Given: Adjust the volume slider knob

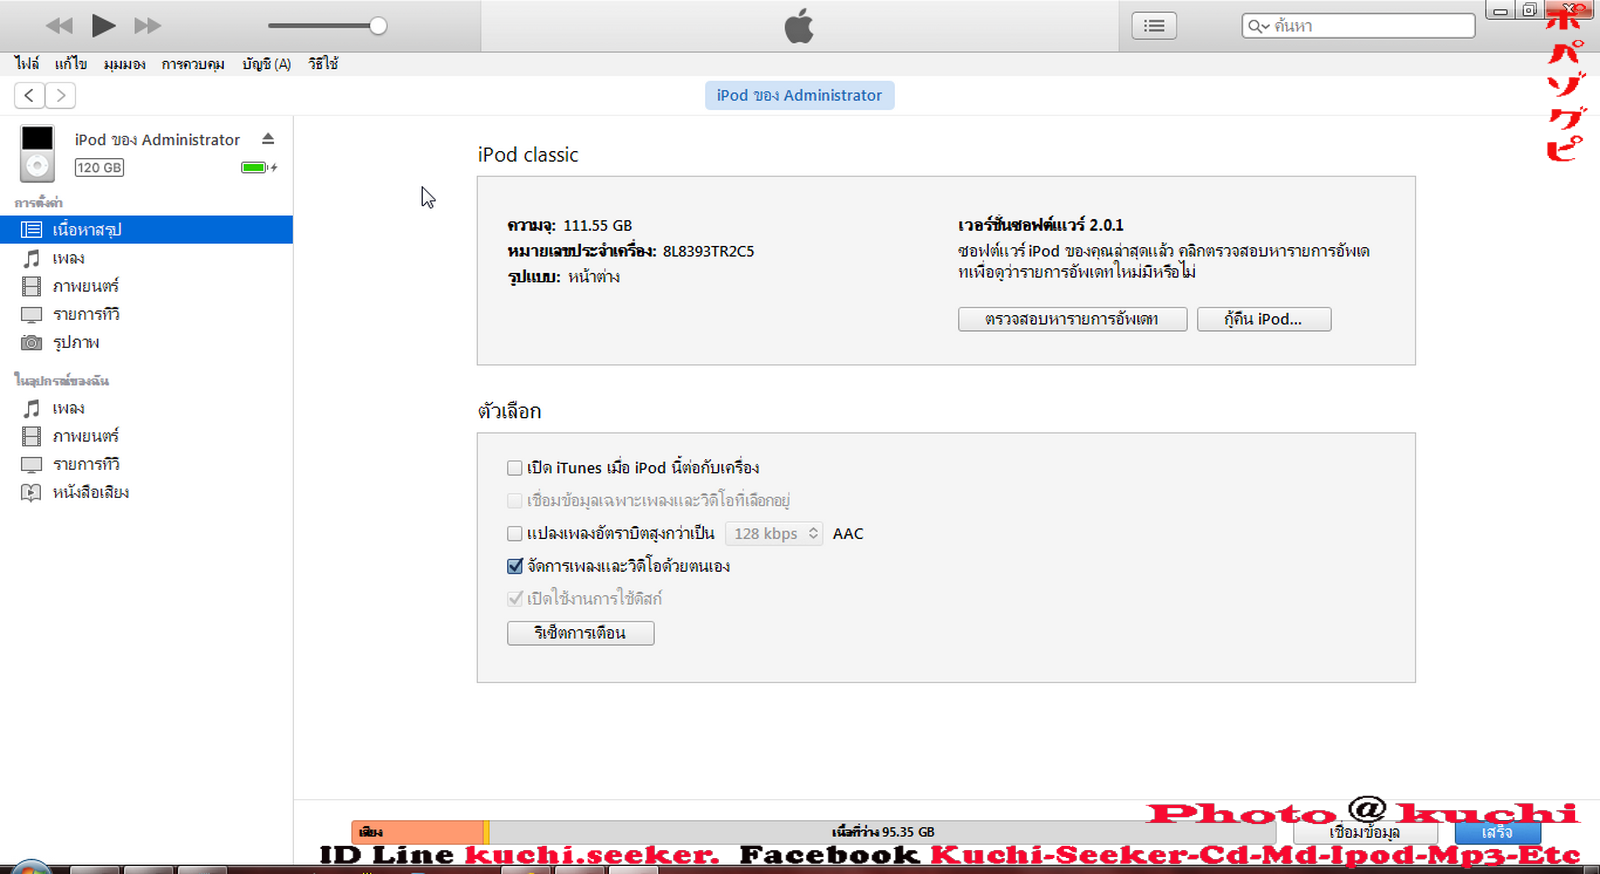Looking at the screenshot, I should pyautogui.click(x=378, y=26).
